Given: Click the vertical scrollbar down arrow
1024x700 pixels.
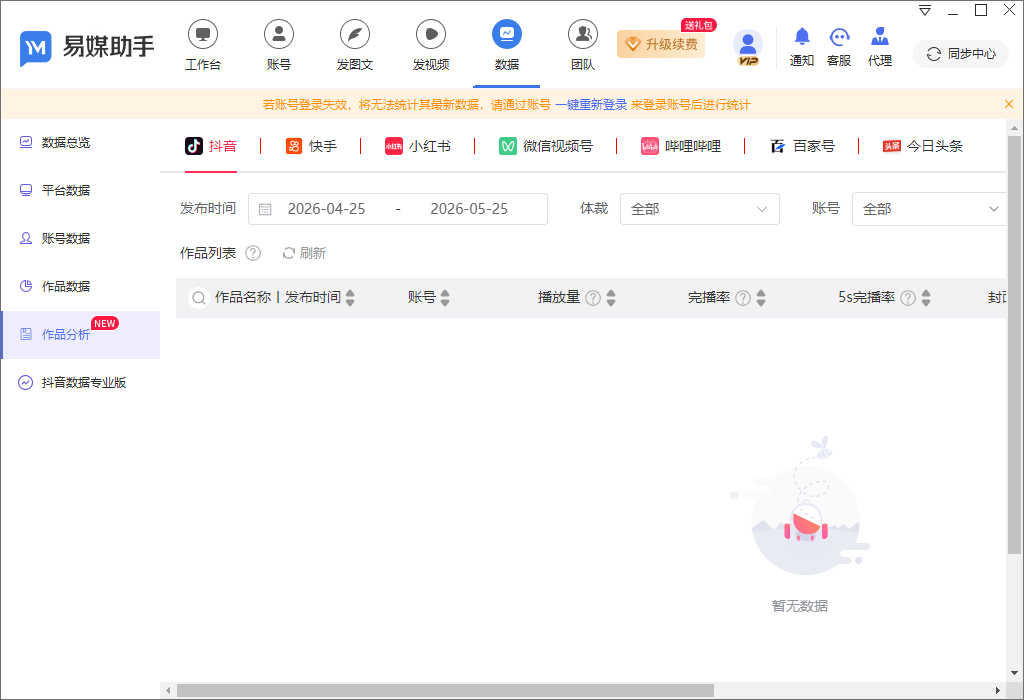Looking at the screenshot, I should coord(1014,673).
